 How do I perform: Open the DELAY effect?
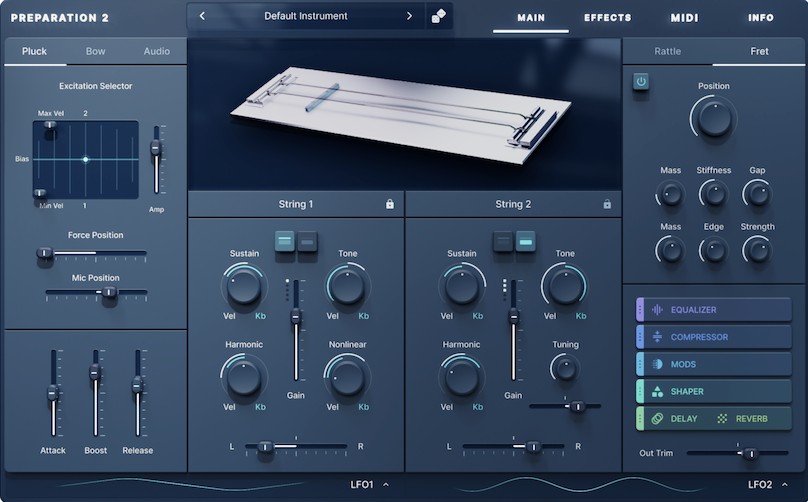coord(683,419)
